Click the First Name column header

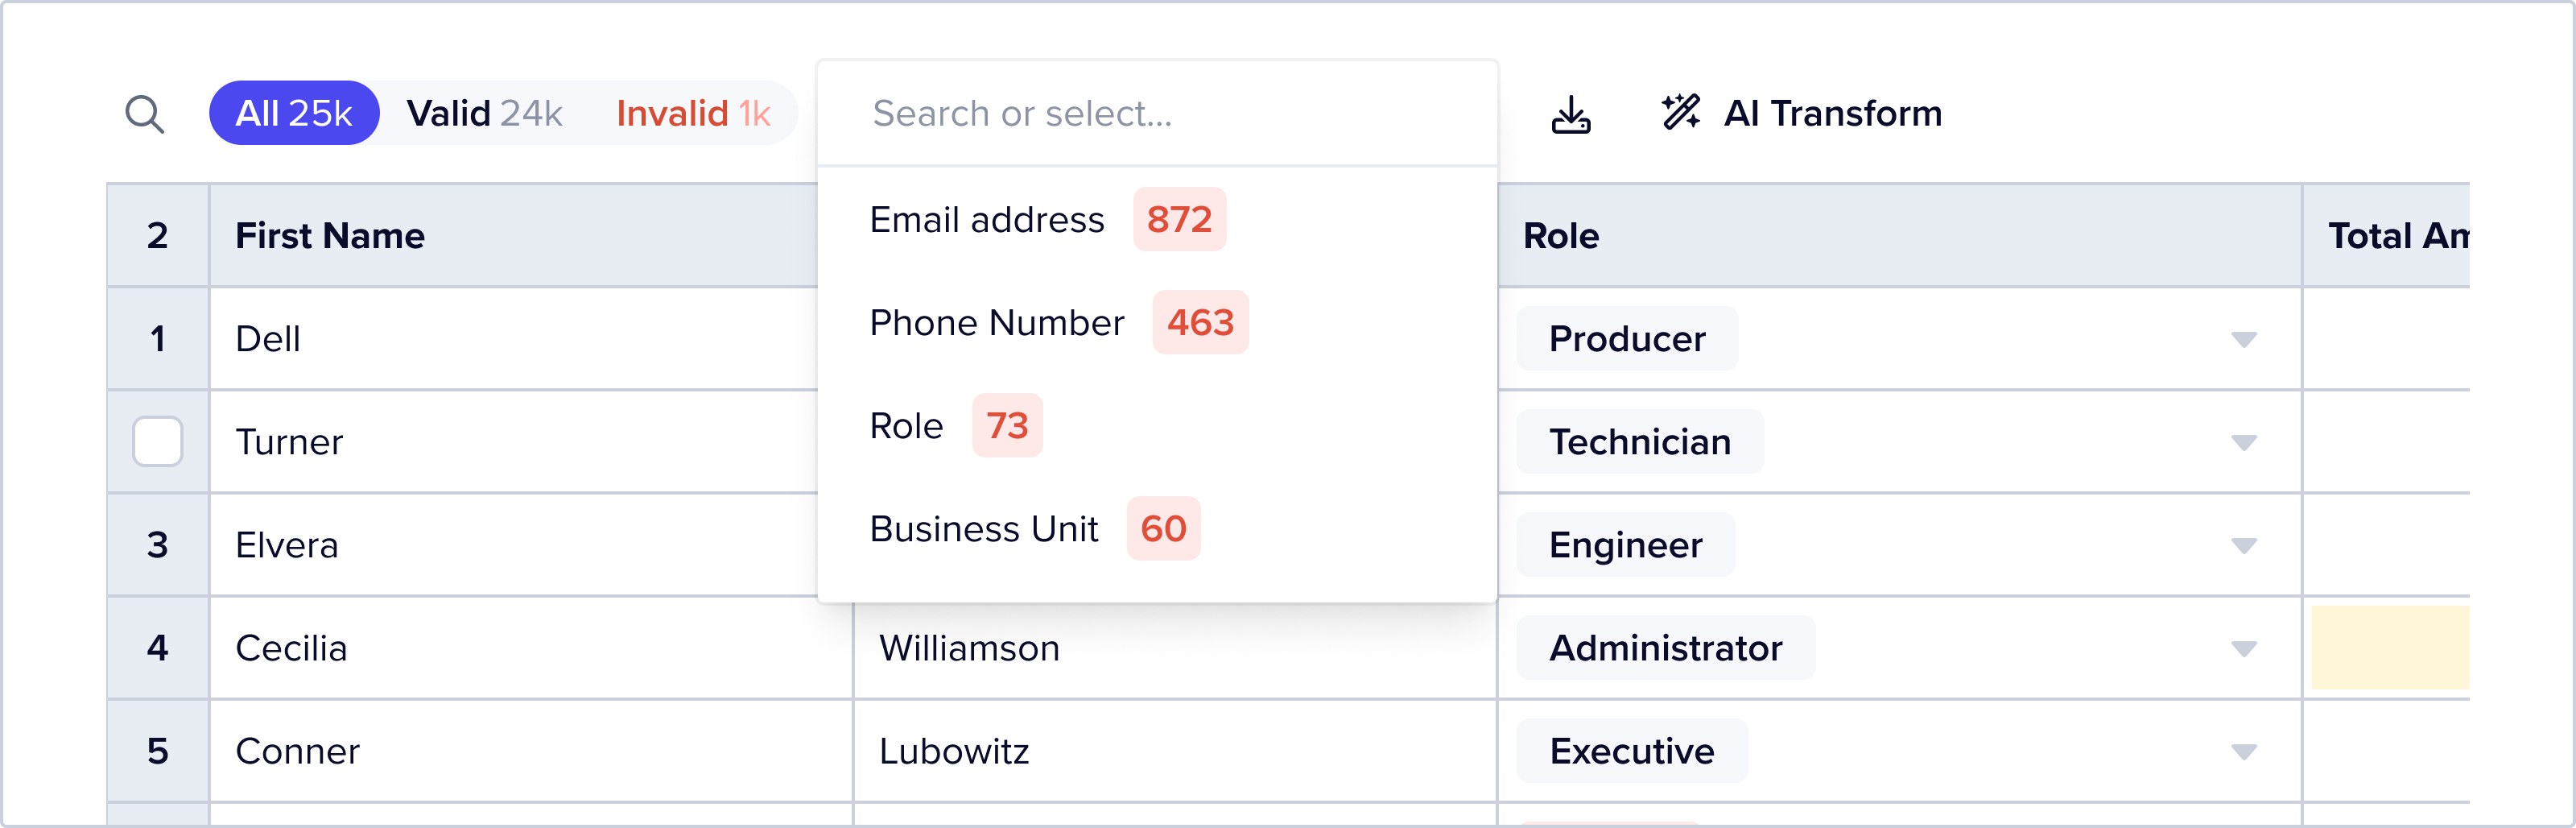(330, 236)
